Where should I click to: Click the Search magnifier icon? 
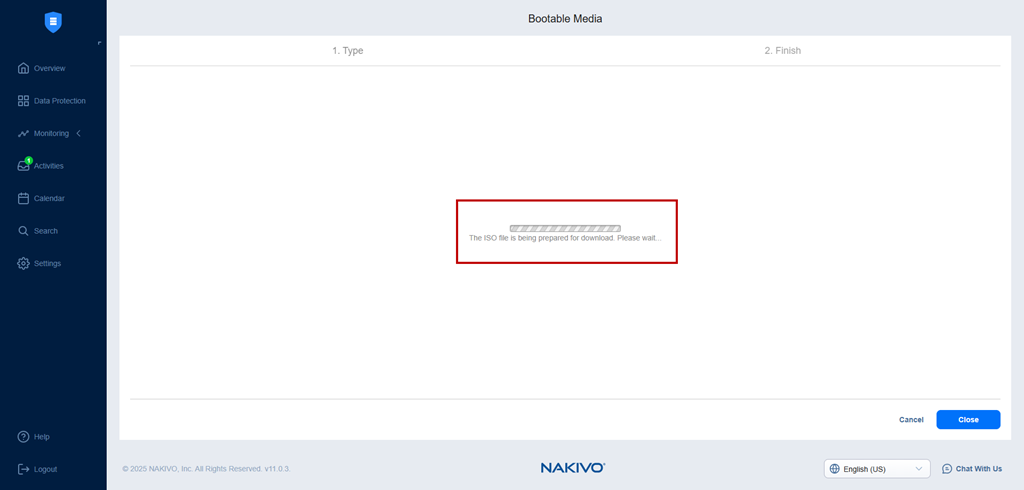click(x=24, y=231)
